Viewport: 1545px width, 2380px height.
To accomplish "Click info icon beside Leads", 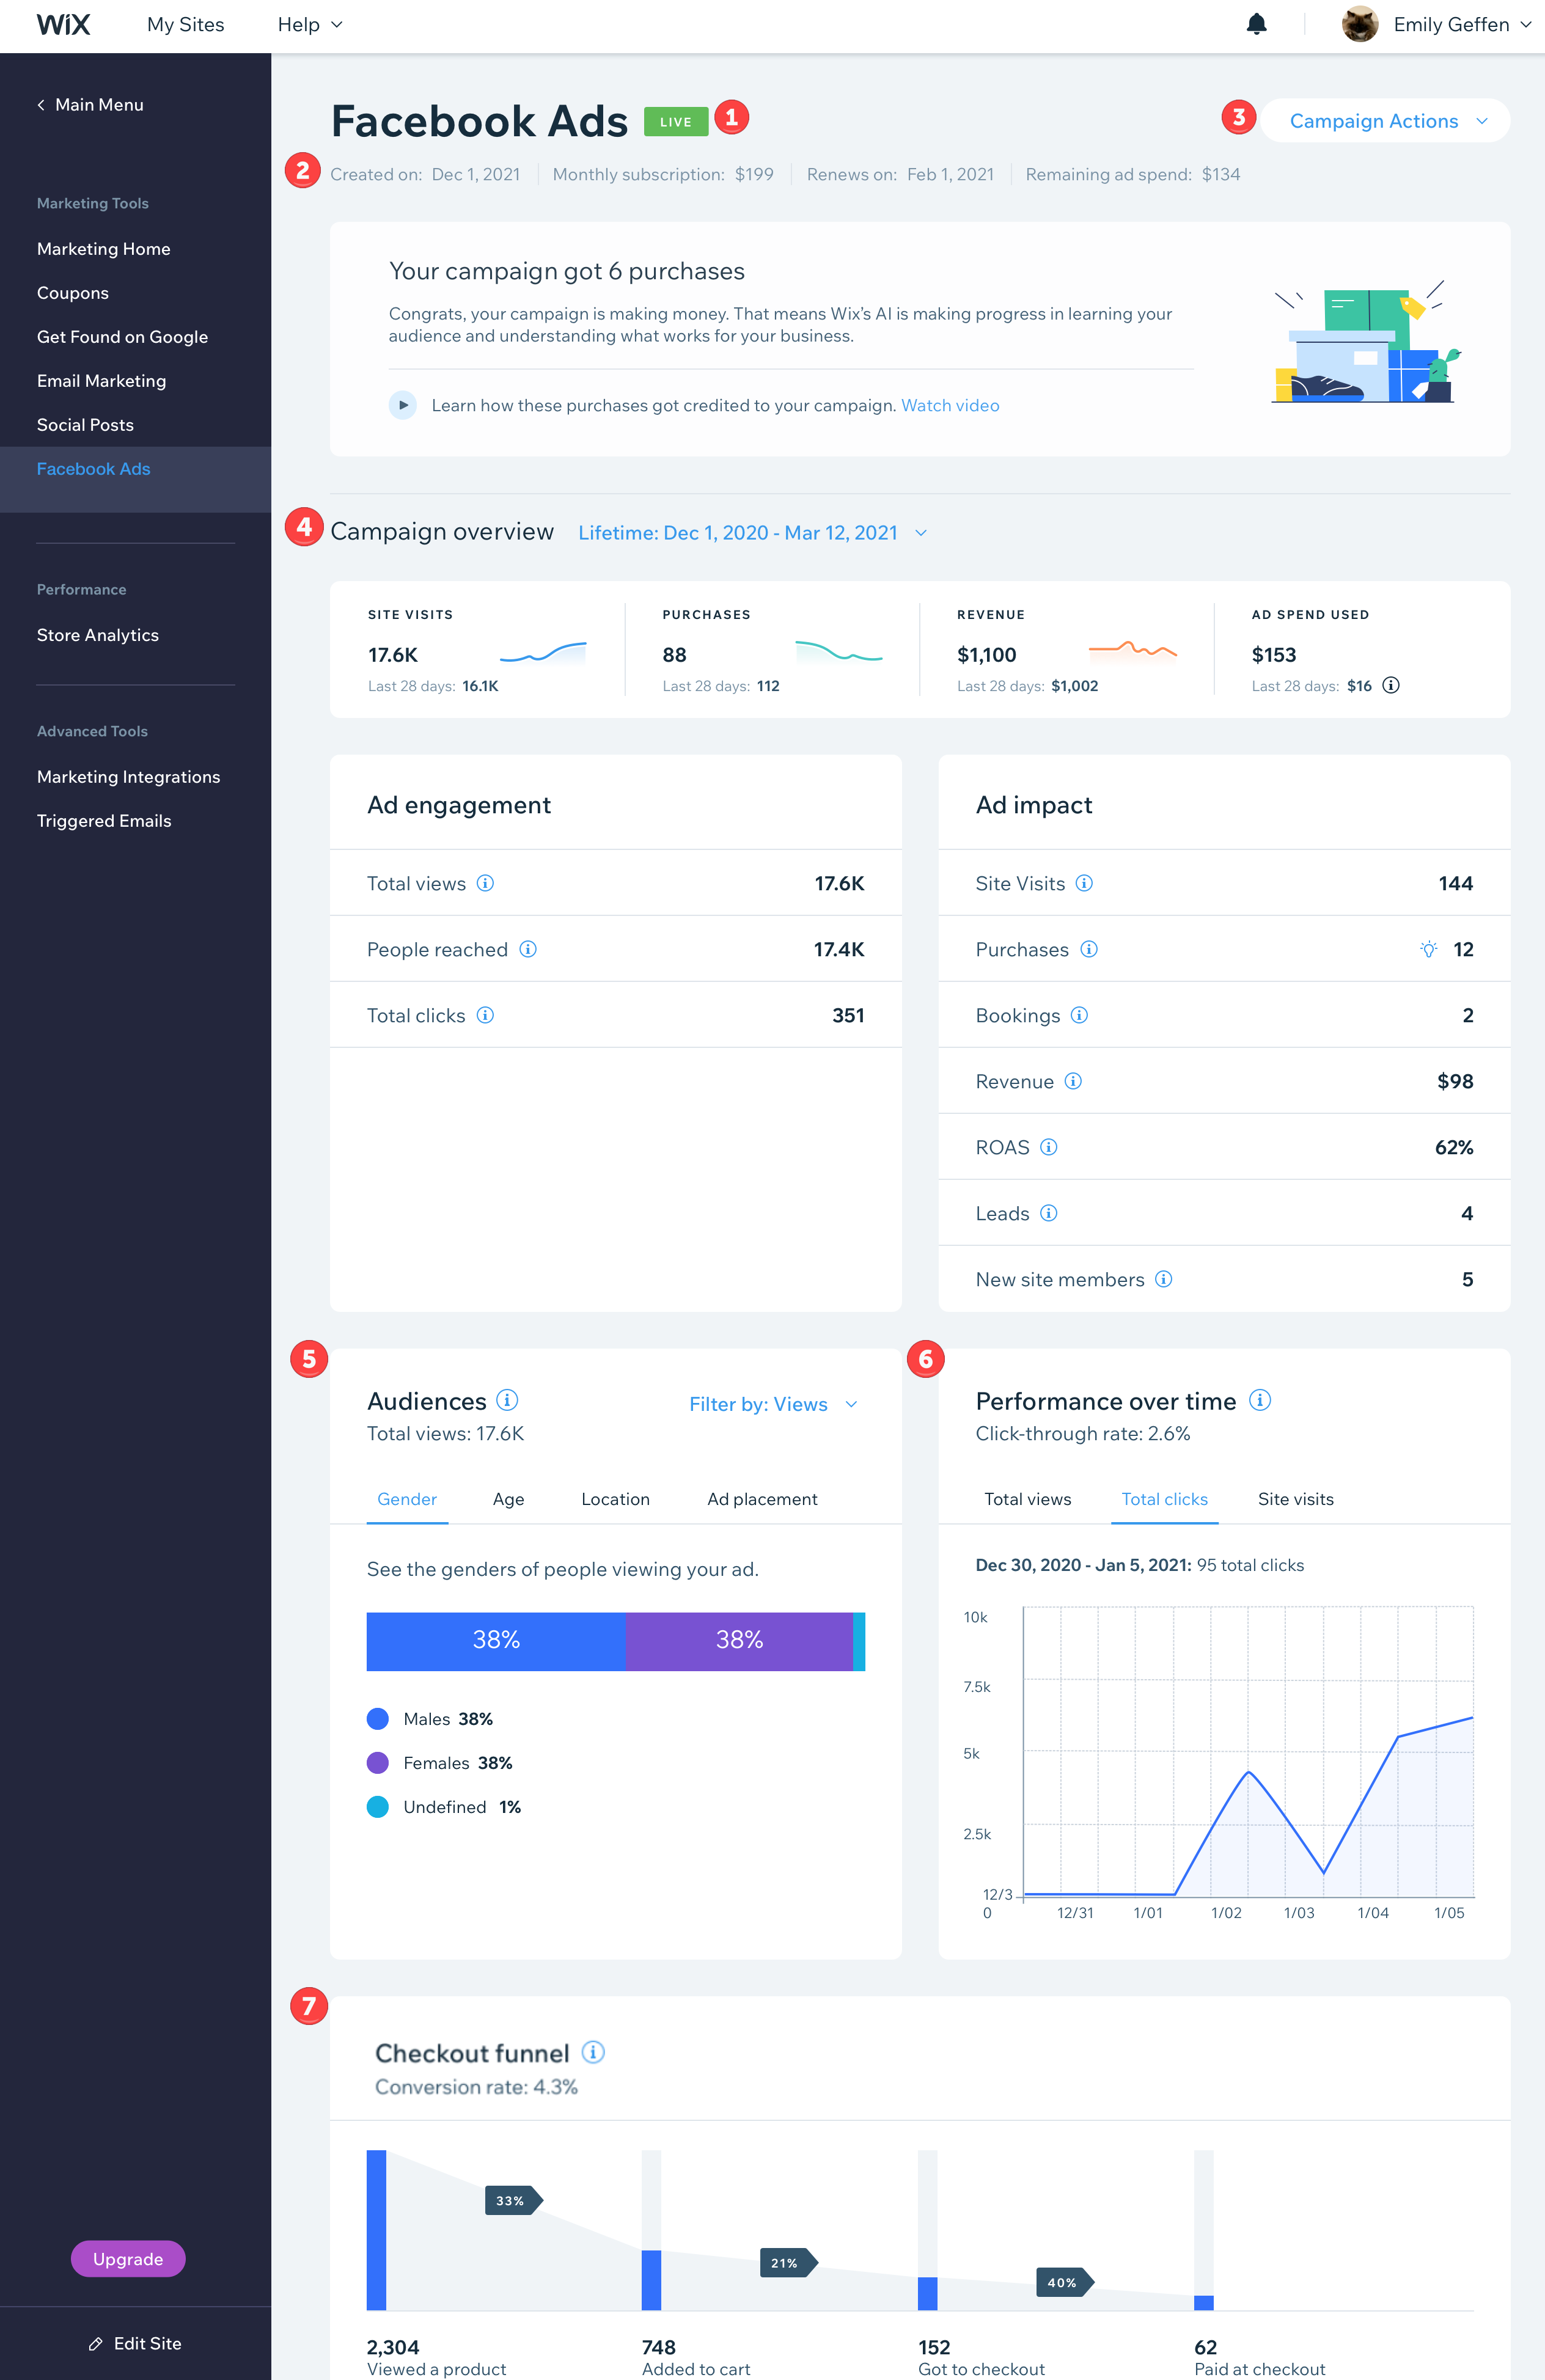I will click(x=1049, y=1213).
